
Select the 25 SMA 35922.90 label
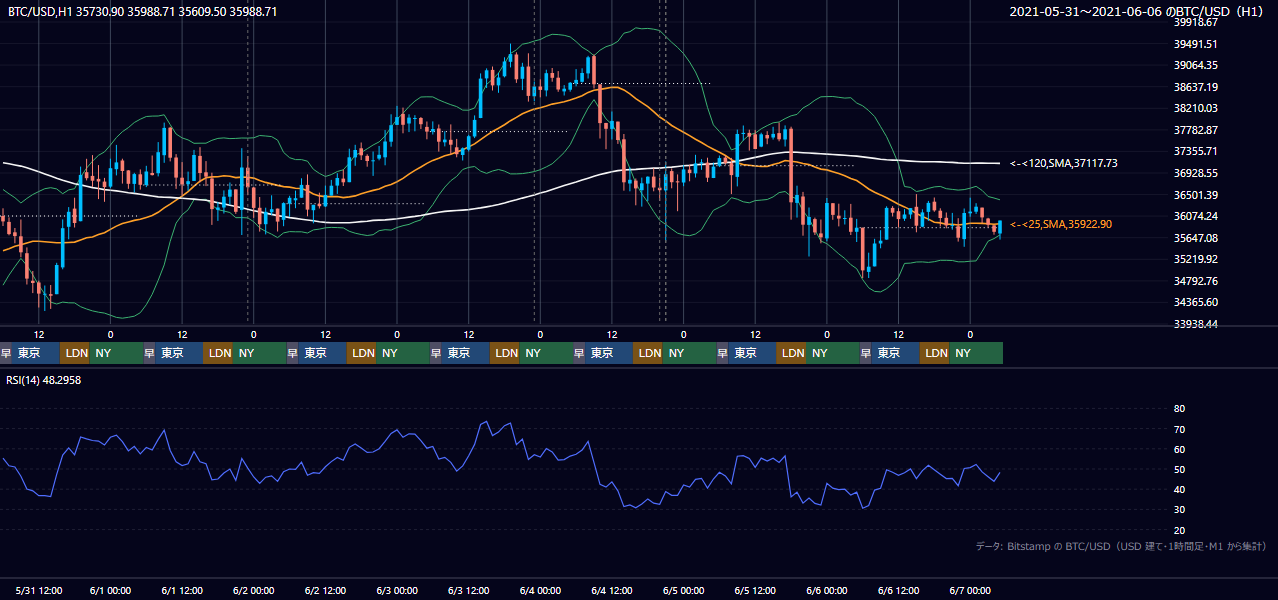point(1061,224)
